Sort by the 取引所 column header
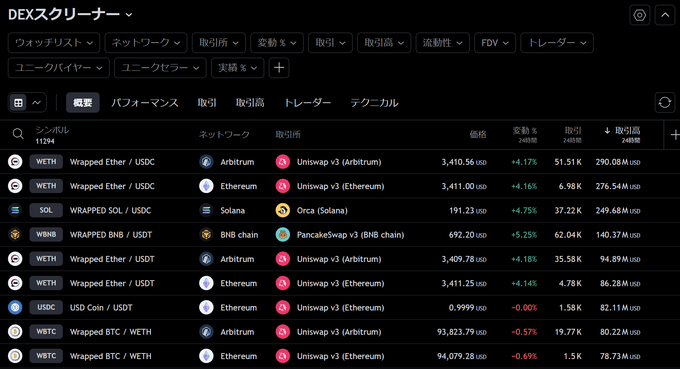 point(288,134)
